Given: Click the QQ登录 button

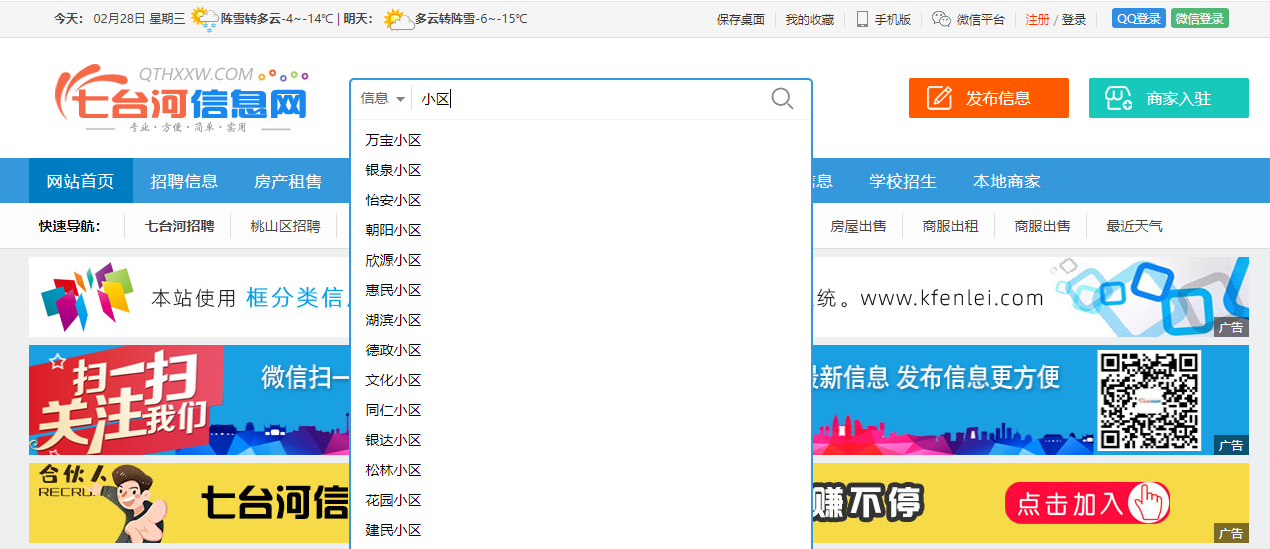Looking at the screenshot, I should (1138, 19).
